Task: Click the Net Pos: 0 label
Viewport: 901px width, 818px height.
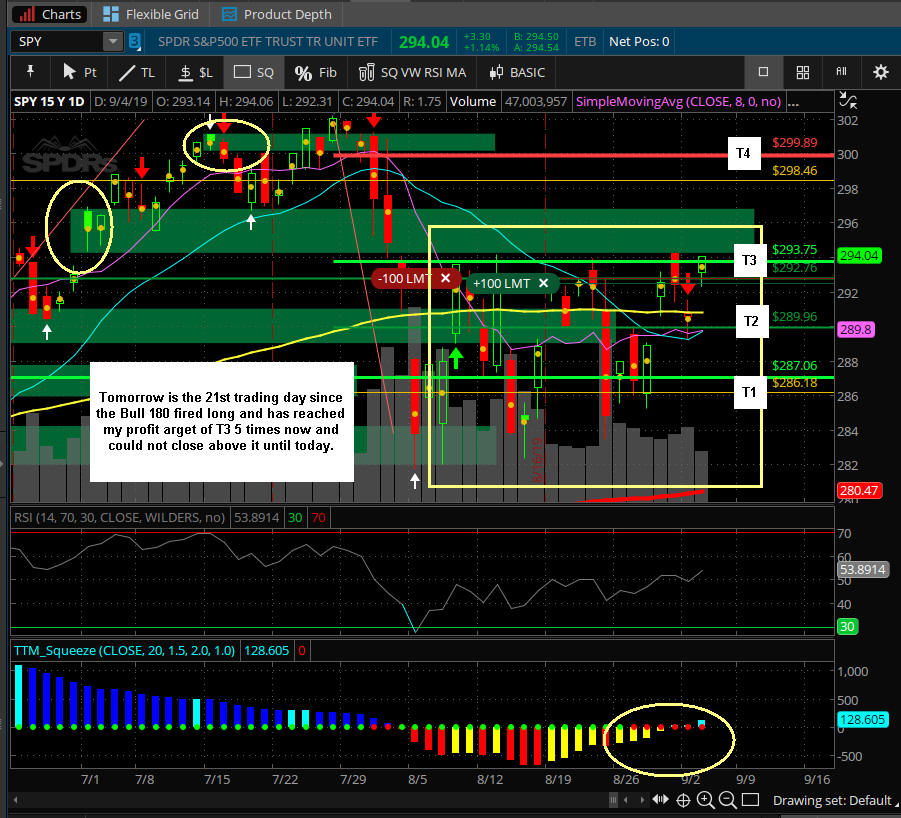Action: click(x=639, y=41)
